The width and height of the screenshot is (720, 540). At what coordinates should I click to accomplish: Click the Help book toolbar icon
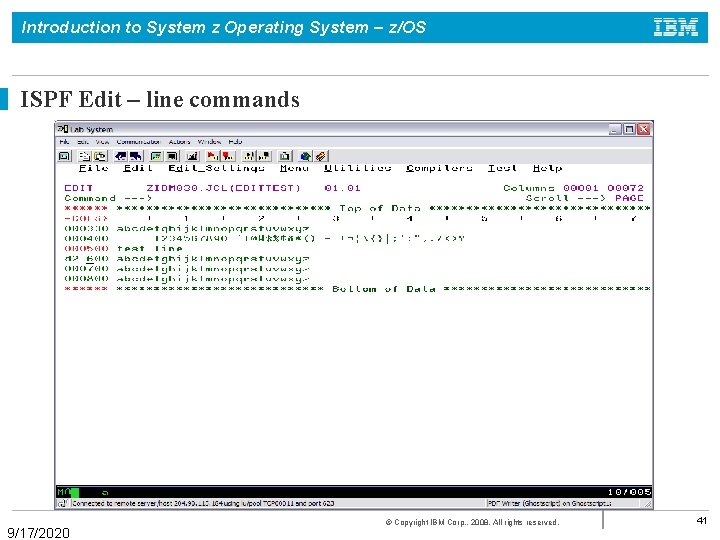point(321,156)
